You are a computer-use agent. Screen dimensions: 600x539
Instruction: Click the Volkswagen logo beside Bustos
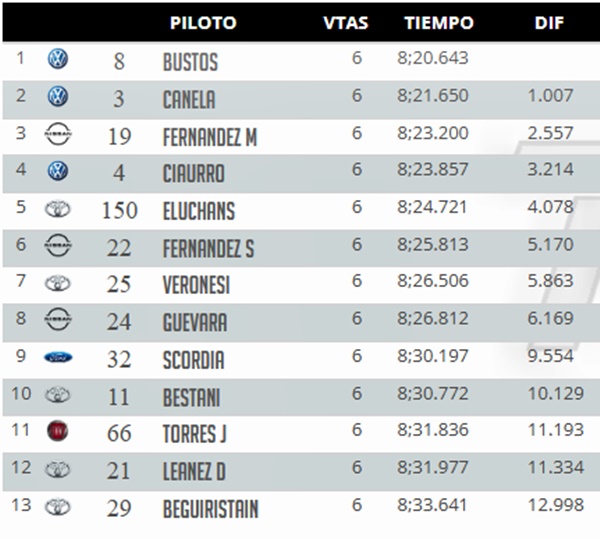[x=58, y=59]
